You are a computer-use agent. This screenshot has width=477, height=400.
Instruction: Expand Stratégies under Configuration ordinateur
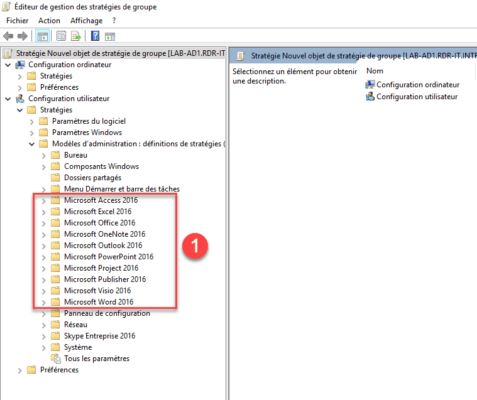pos(20,76)
